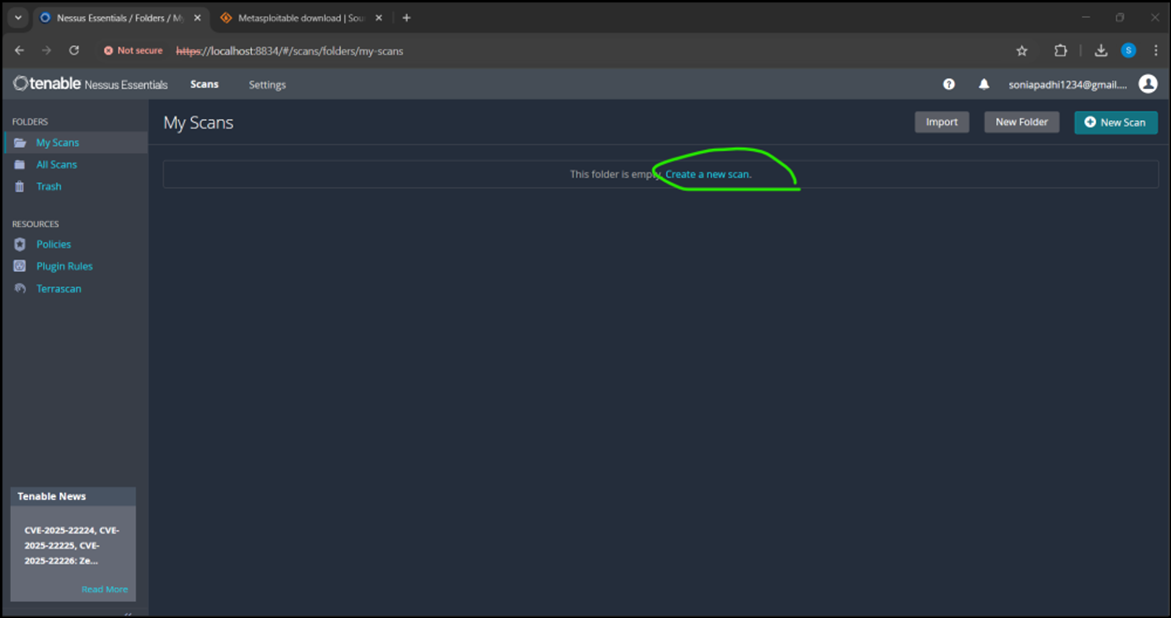The width and height of the screenshot is (1171, 618).
Task: Click Read More in Tenable News
Action: click(x=105, y=589)
